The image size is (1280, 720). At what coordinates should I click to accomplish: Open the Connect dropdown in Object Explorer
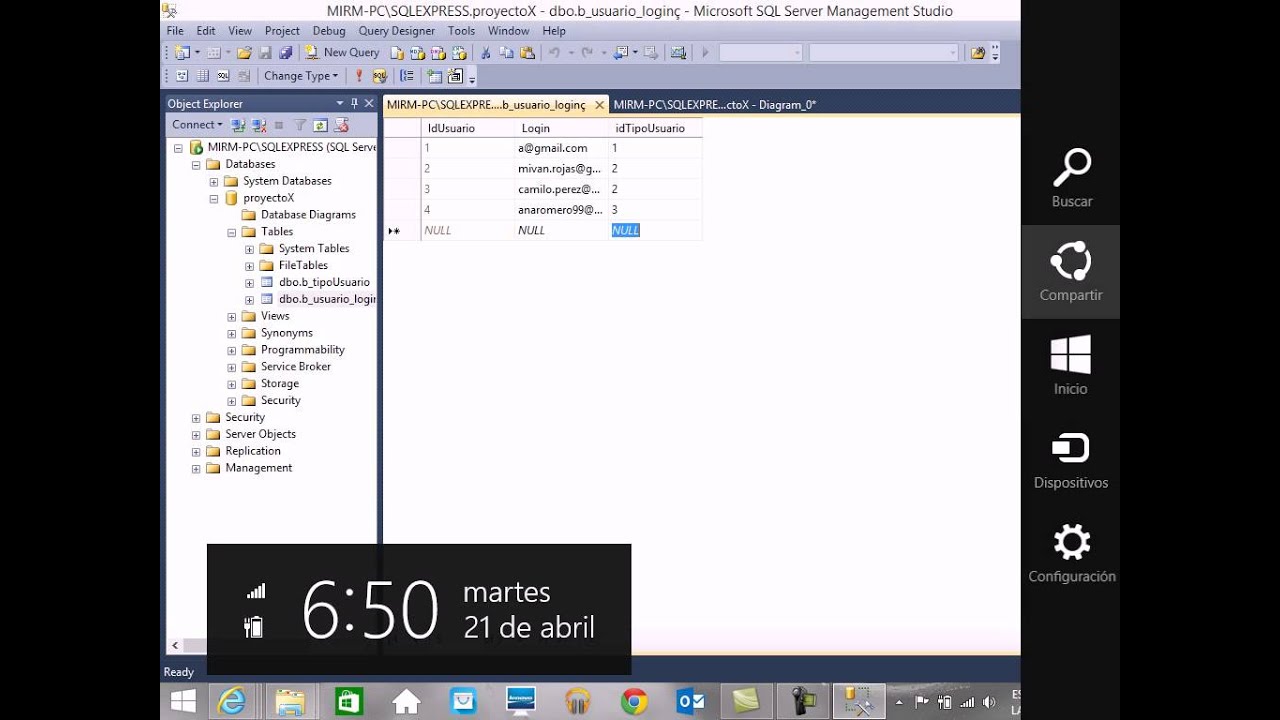[197, 125]
